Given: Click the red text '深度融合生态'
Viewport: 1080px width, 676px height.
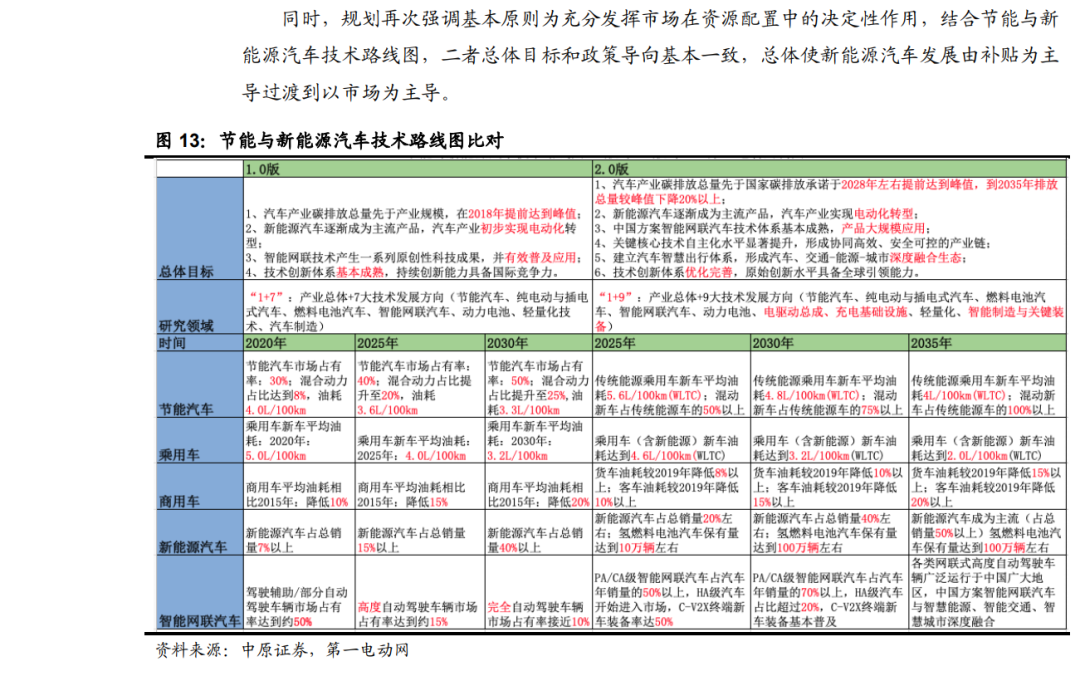Looking at the screenshot, I should coord(926,258).
